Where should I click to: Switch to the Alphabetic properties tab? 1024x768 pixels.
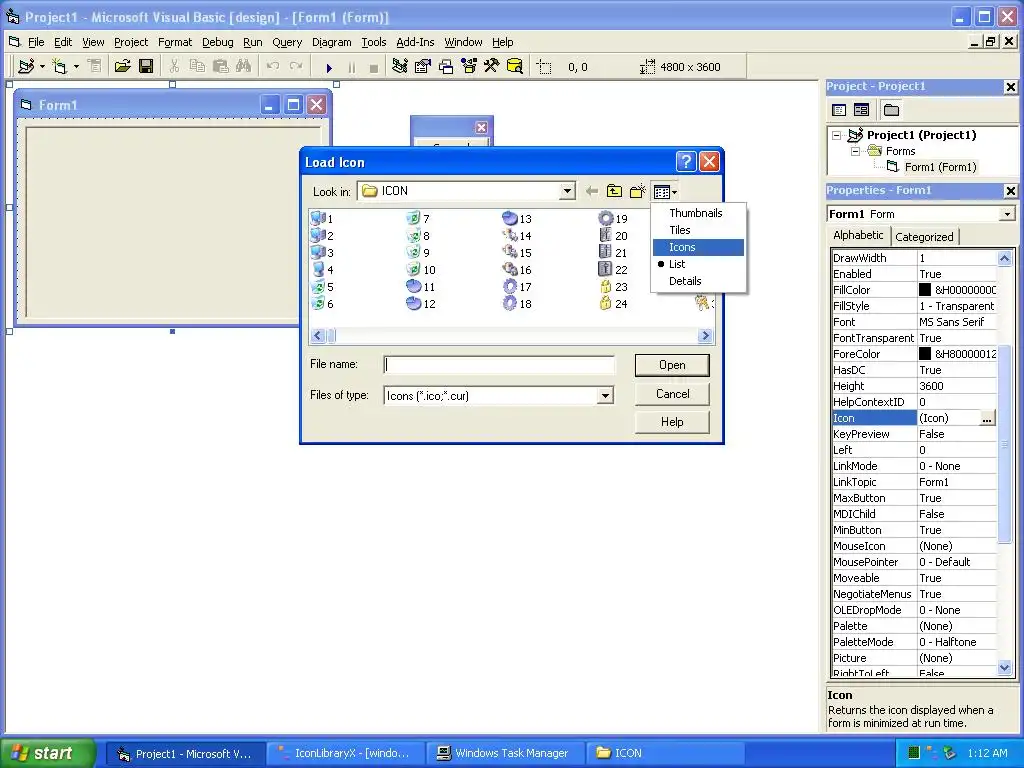point(858,235)
